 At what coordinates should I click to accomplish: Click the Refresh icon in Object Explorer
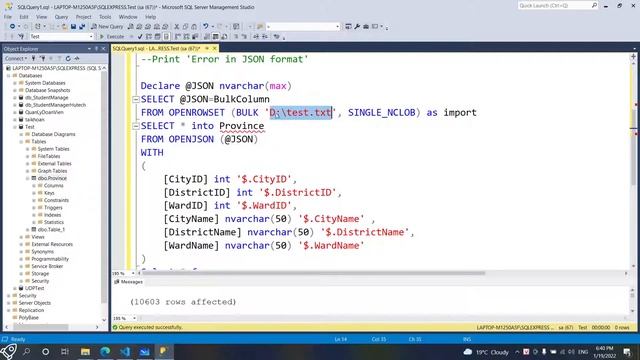coord(68,59)
